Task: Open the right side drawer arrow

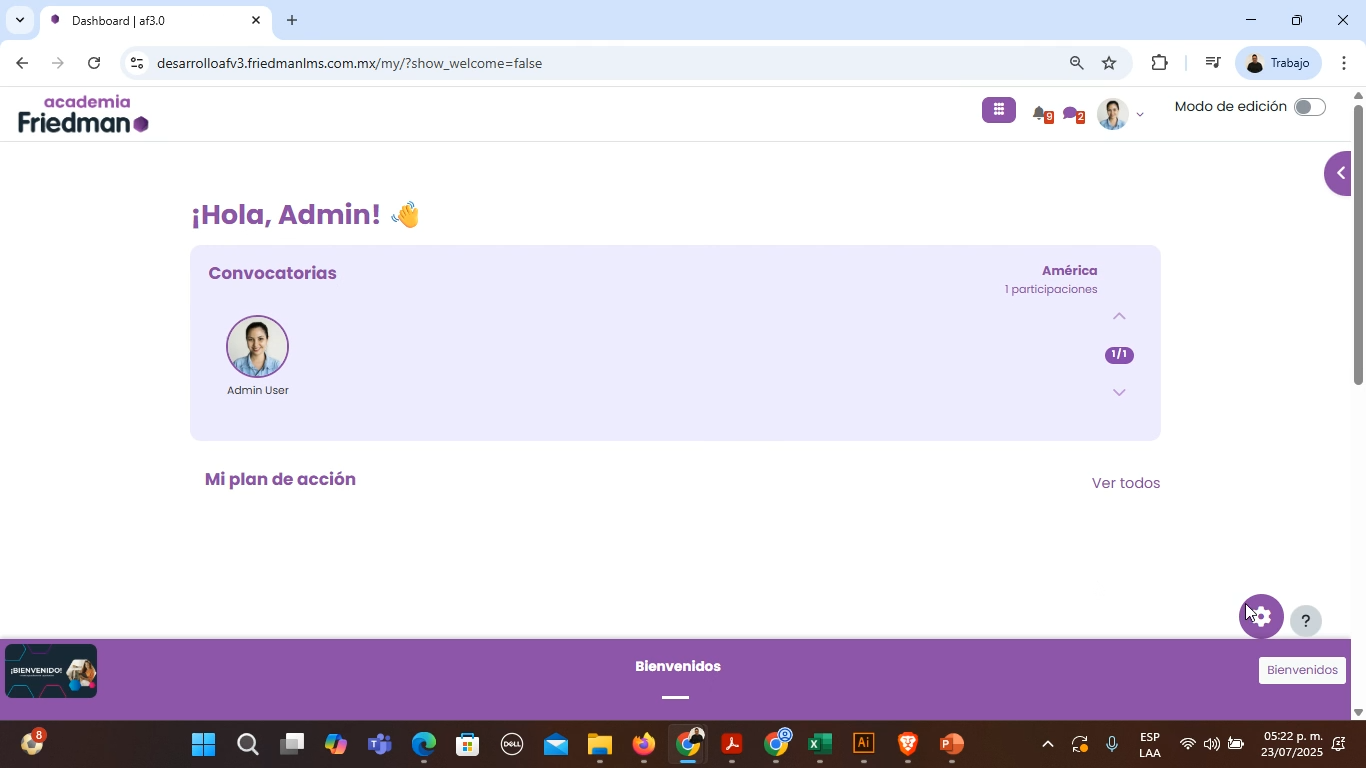Action: [1338, 173]
